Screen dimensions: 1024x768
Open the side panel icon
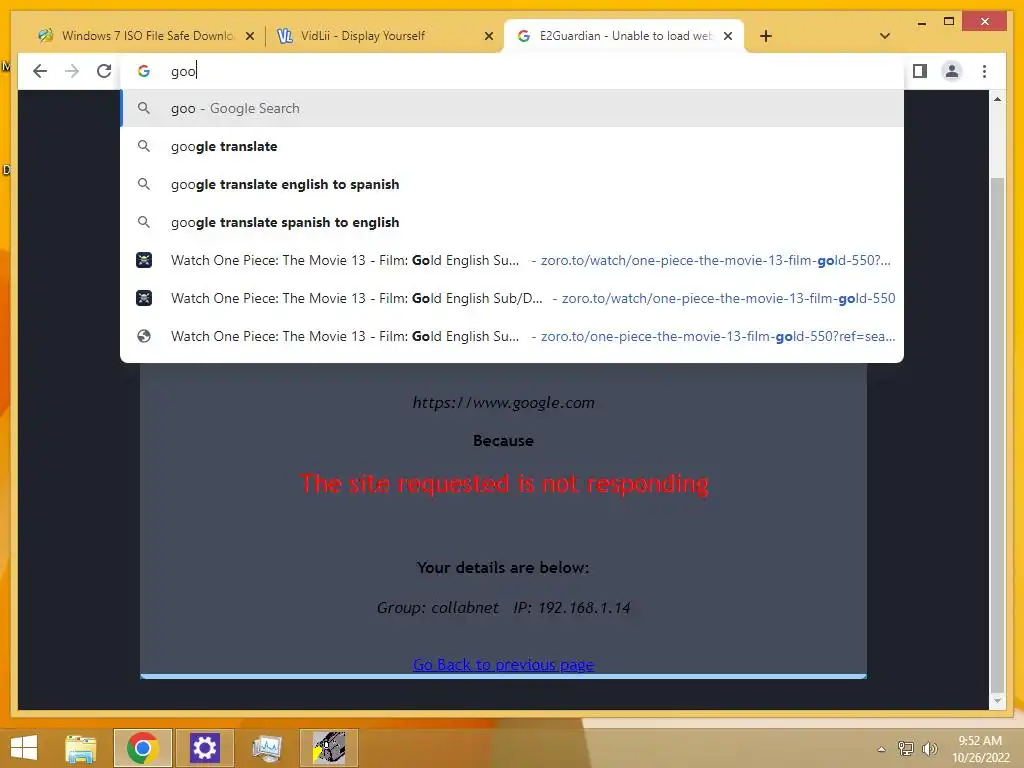click(920, 71)
